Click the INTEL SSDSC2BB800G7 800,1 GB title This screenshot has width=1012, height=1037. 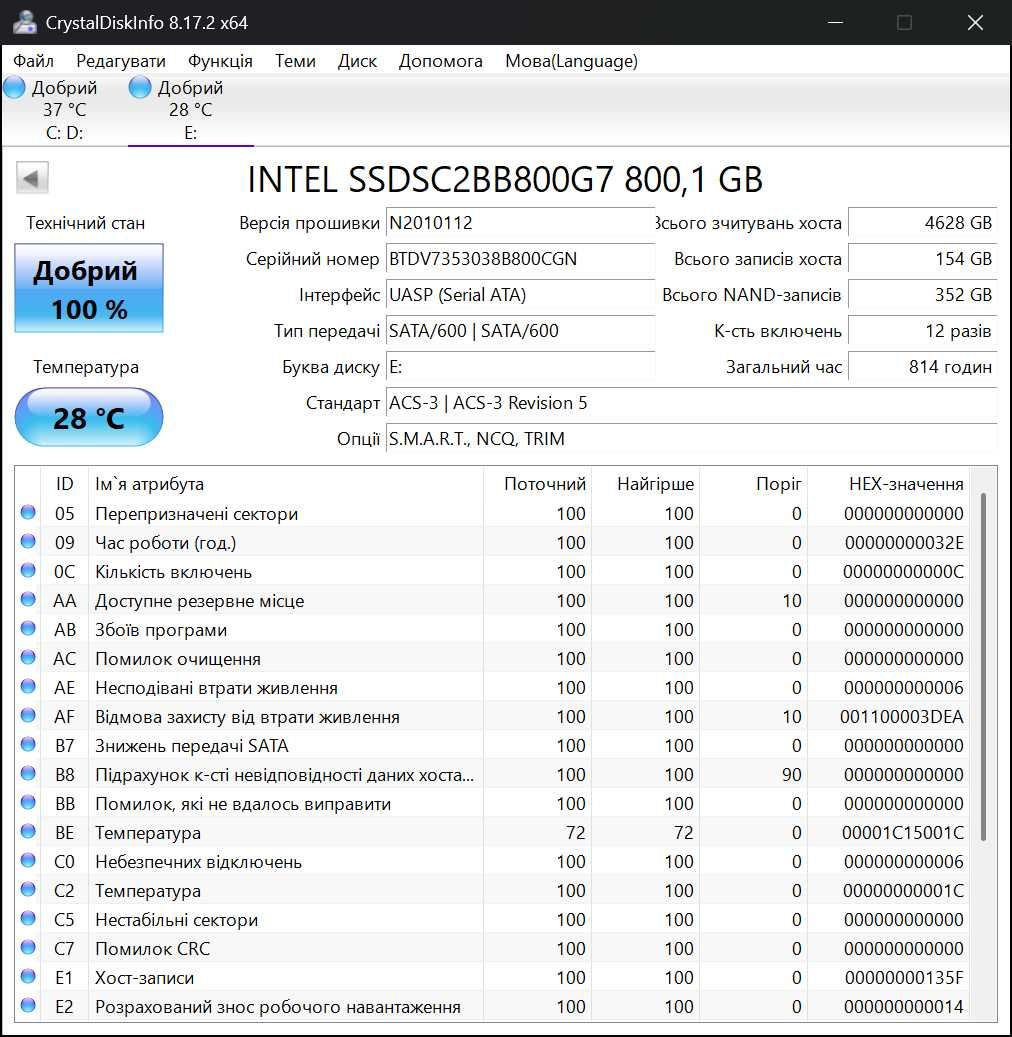click(505, 179)
